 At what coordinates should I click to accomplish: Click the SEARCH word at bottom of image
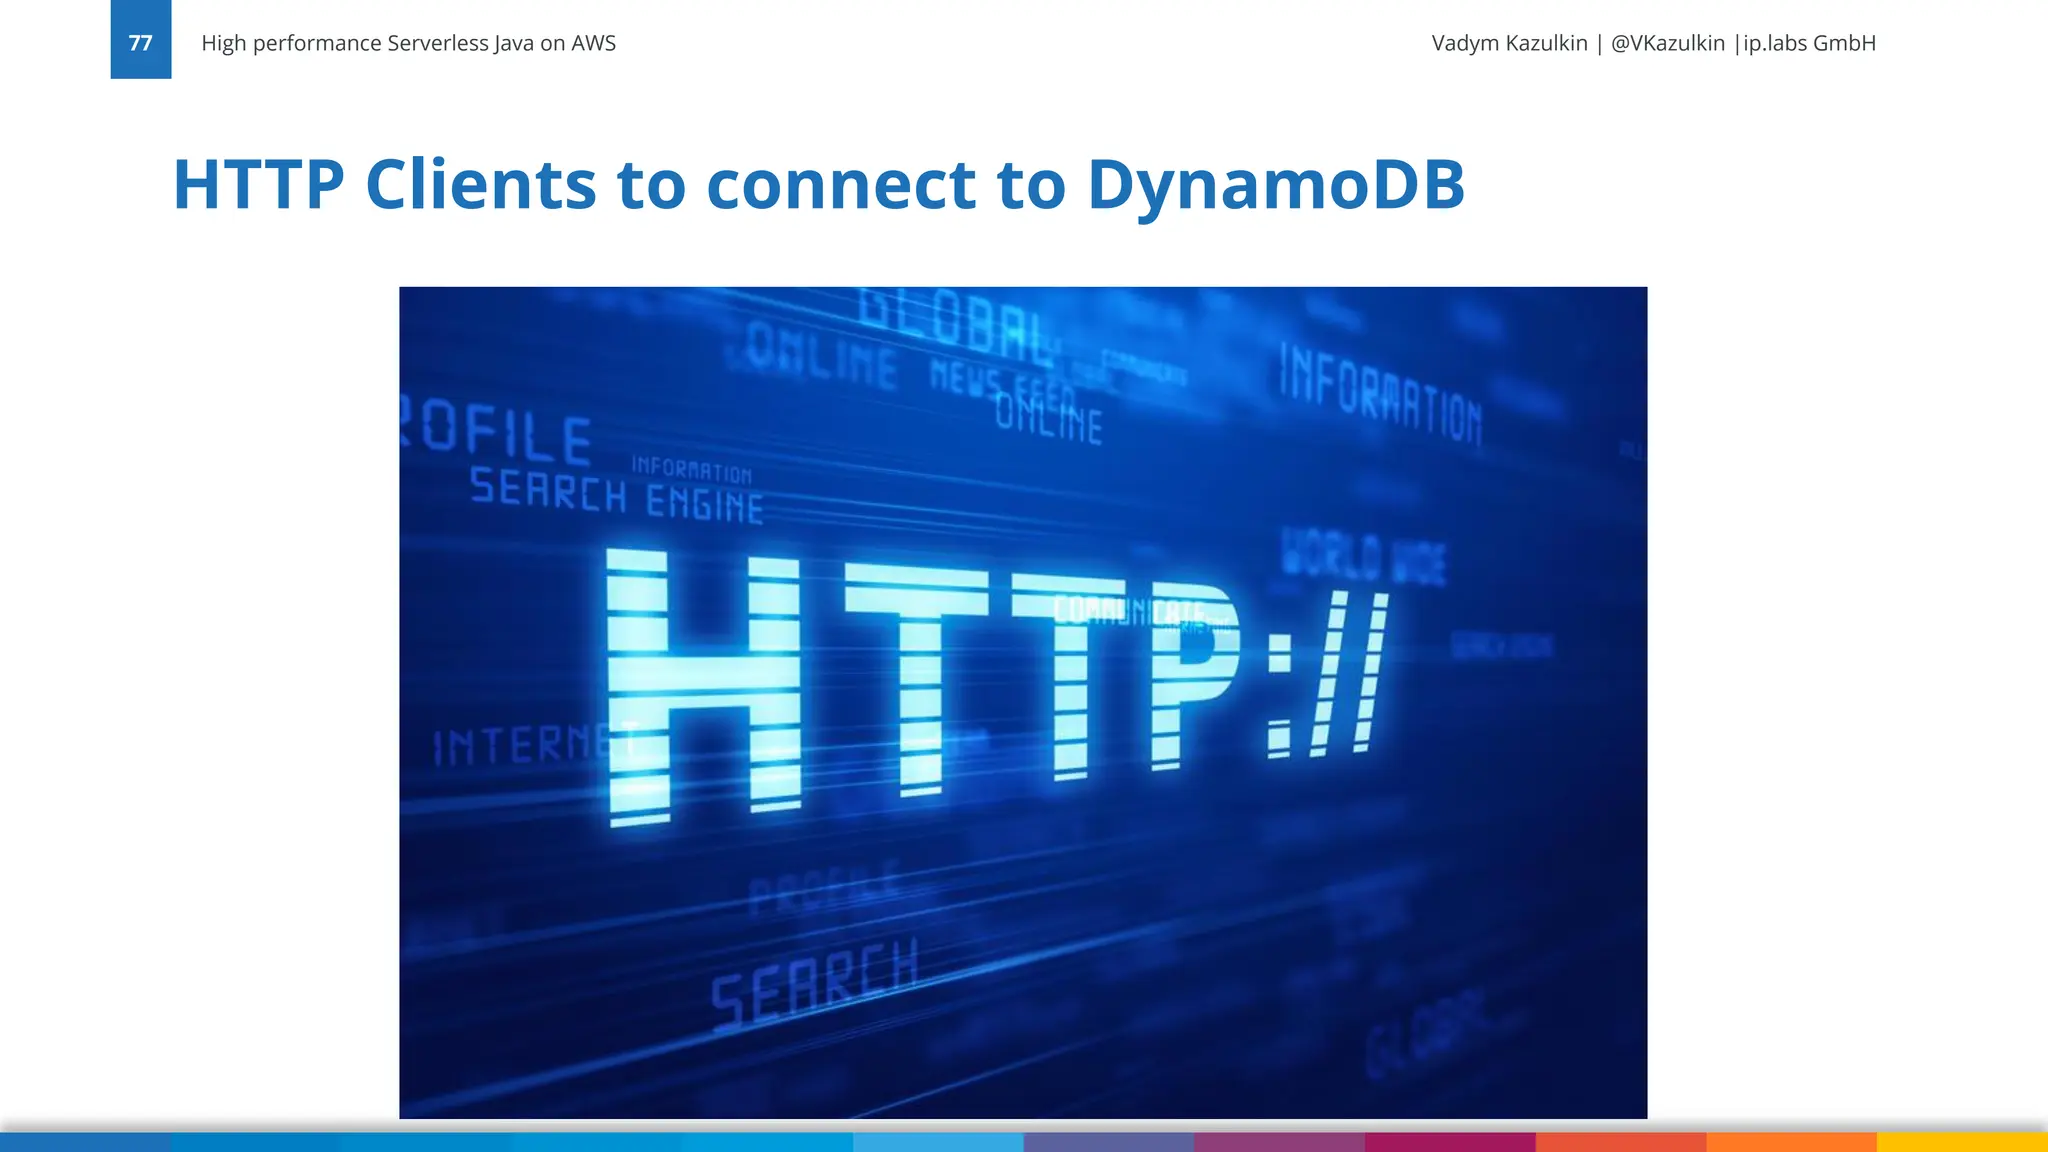(x=814, y=985)
